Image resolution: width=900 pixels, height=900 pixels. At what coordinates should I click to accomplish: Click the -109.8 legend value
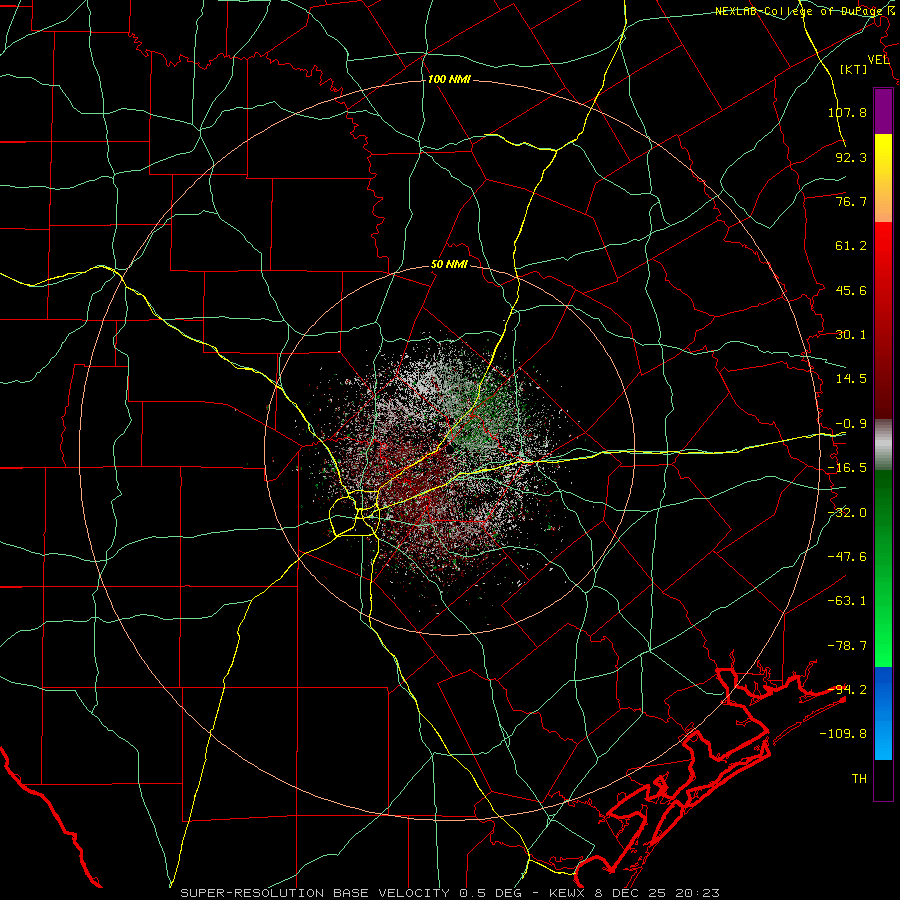coord(843,734)
